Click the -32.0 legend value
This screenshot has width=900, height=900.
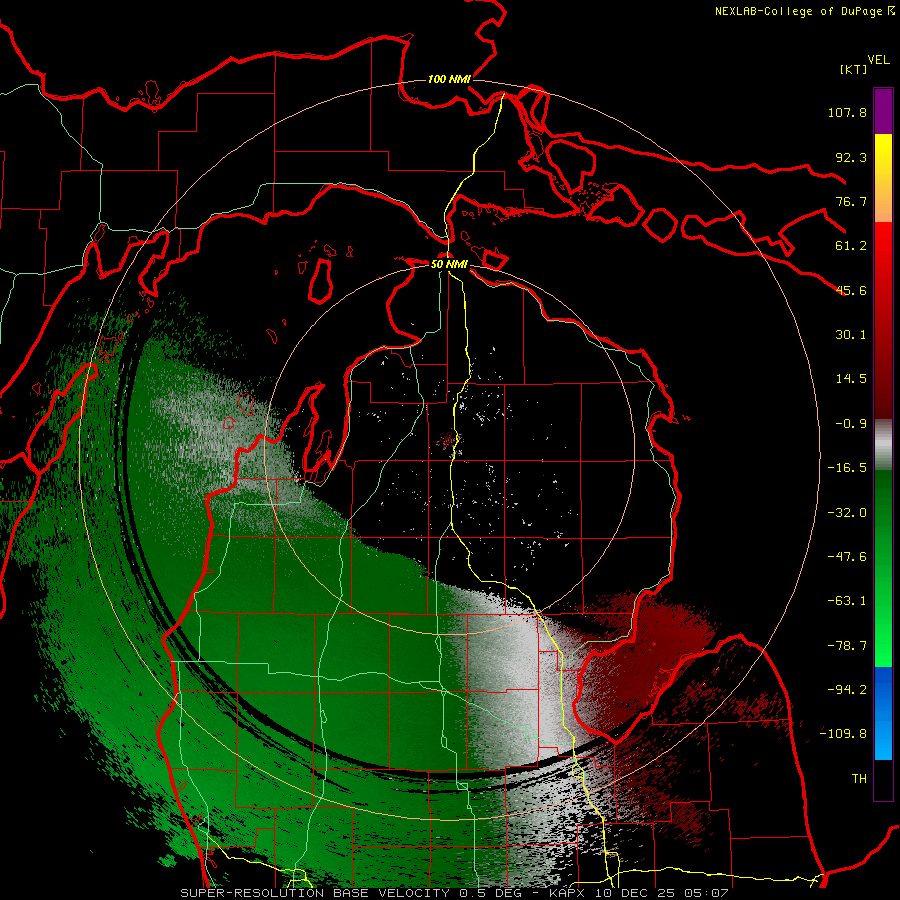point(847,513)
